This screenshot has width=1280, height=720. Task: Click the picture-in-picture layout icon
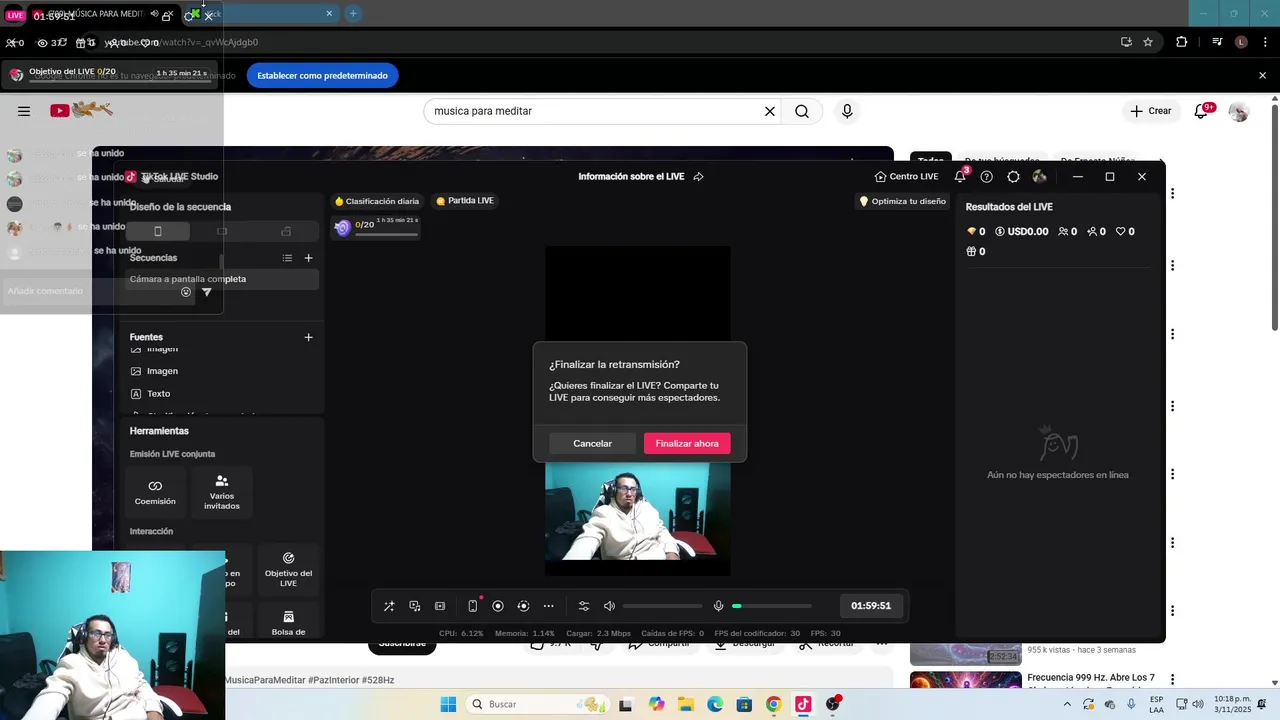tap(440, 606)
